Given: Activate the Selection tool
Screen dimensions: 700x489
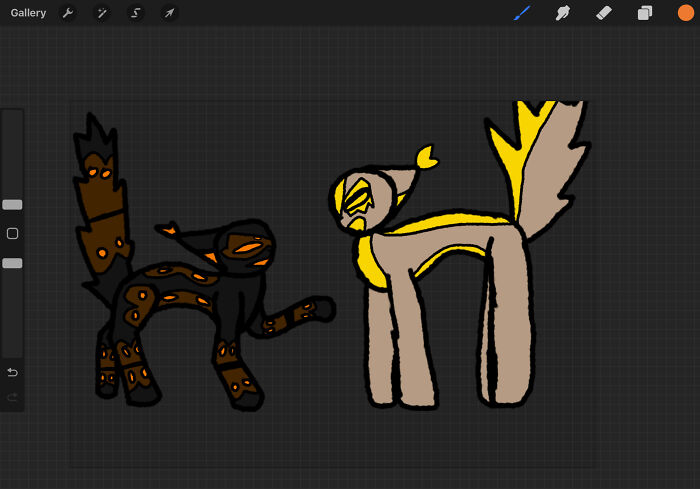Looking at the screenshot, I should 135,13.
